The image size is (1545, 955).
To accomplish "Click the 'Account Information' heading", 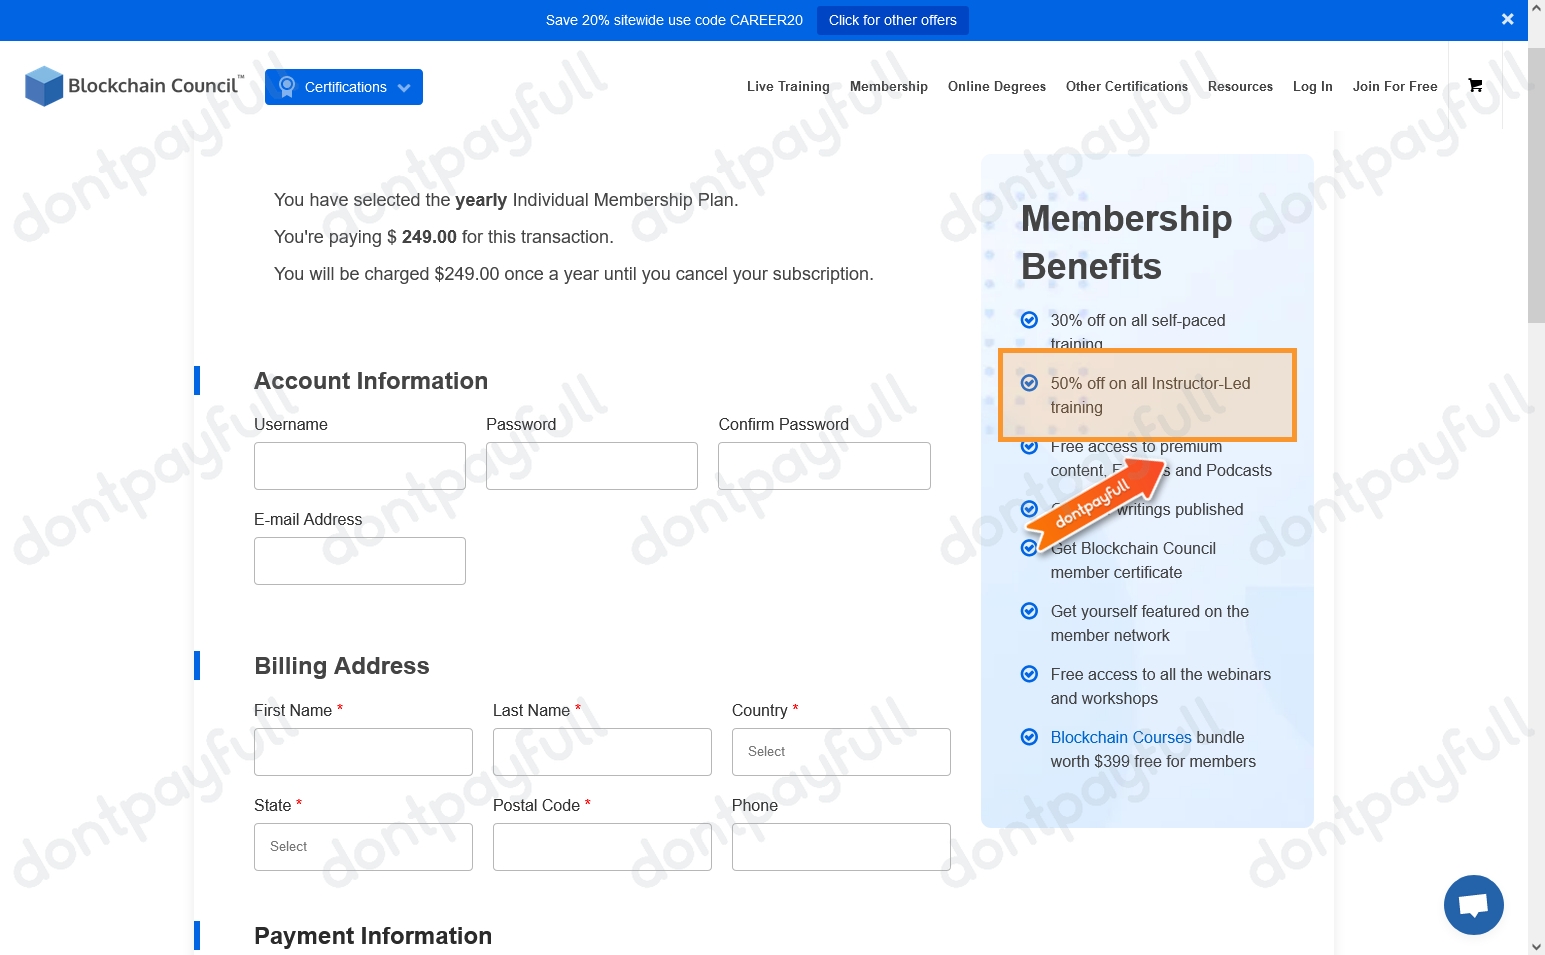I will 371,381.
